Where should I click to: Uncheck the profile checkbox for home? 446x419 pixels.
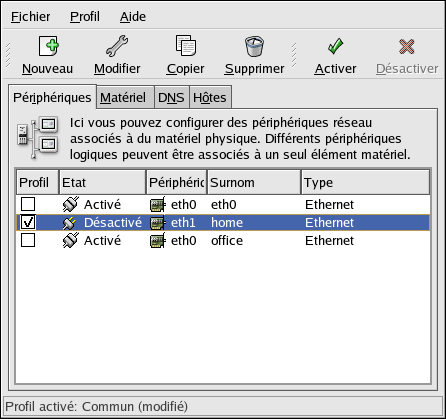28,222
